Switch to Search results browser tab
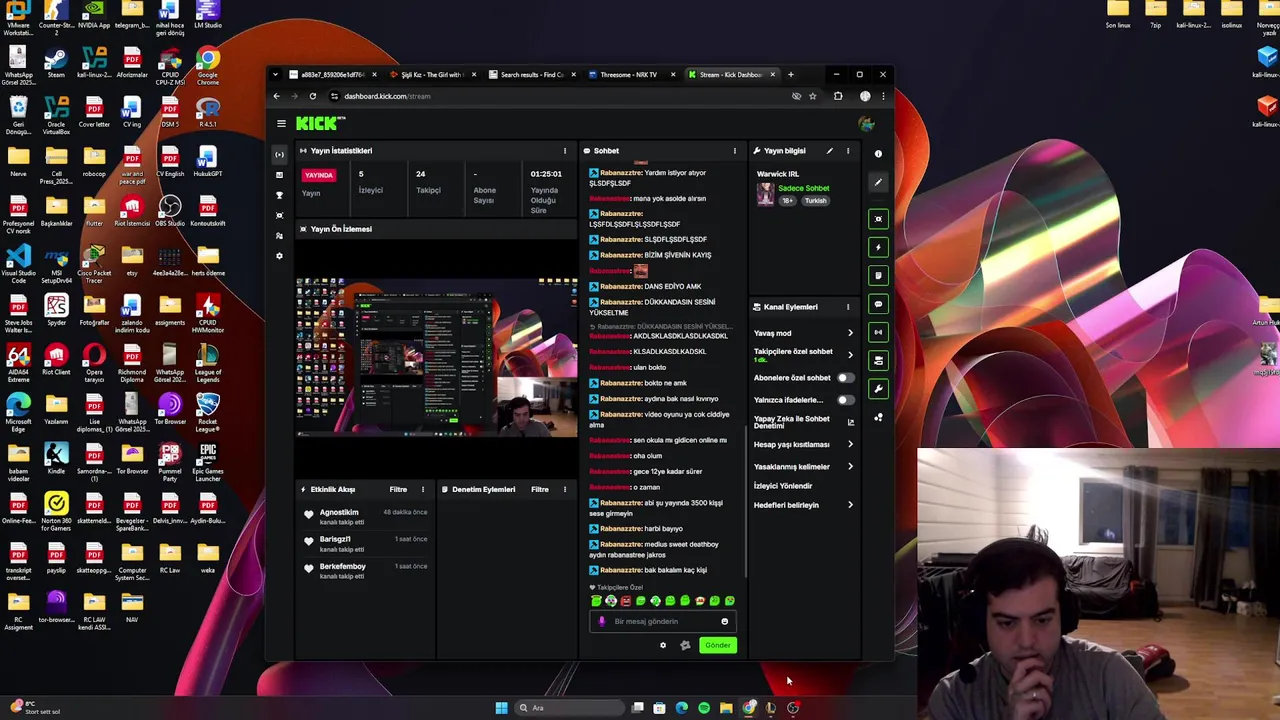Viewport: 1280px width, 720px height. pos(532,74)
